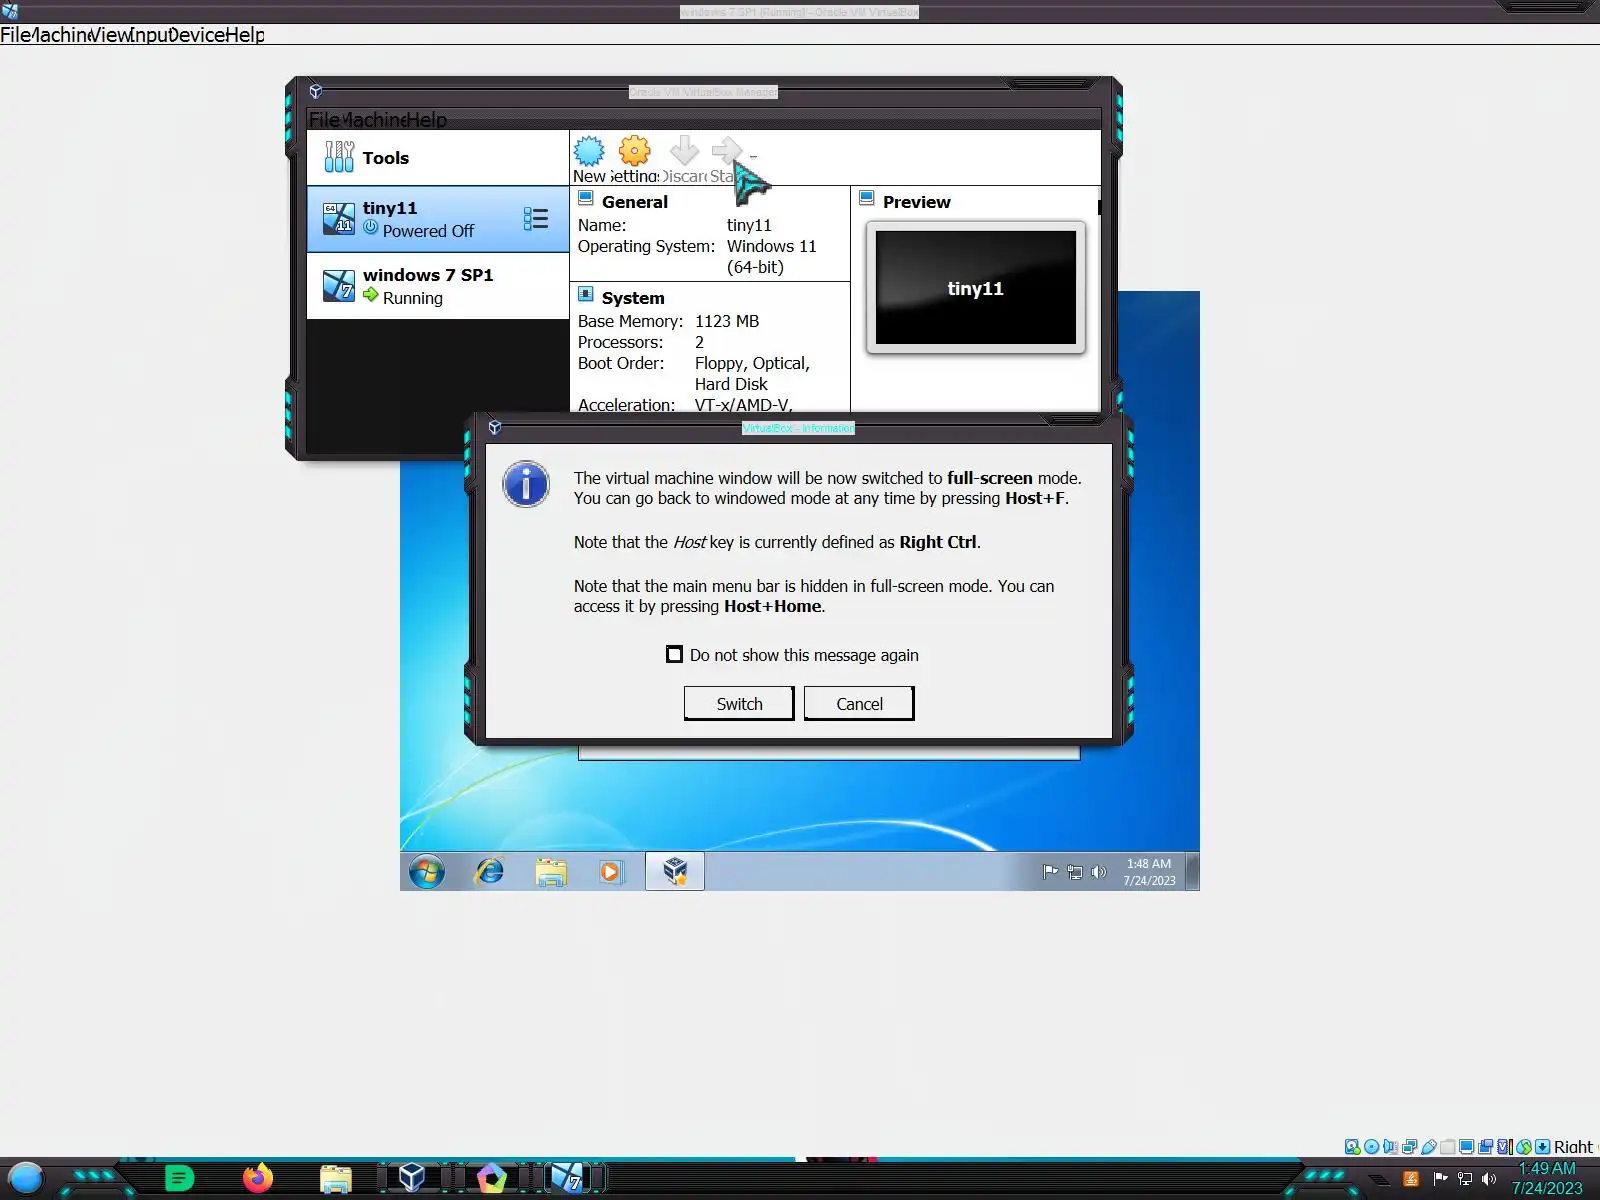Click the Java icon in host tray
The height and width of the screenshot is (1200, 1600).
(1411, 1179)
